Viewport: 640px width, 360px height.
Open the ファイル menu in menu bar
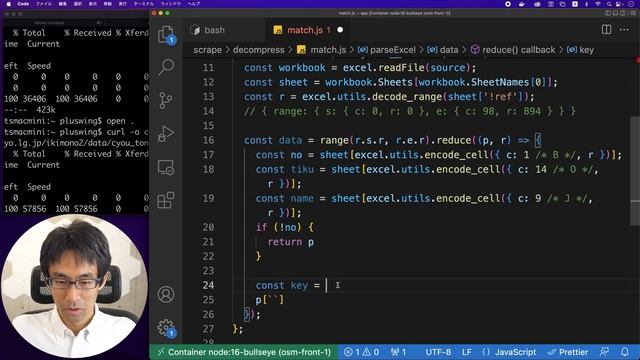tap(44, 4)
